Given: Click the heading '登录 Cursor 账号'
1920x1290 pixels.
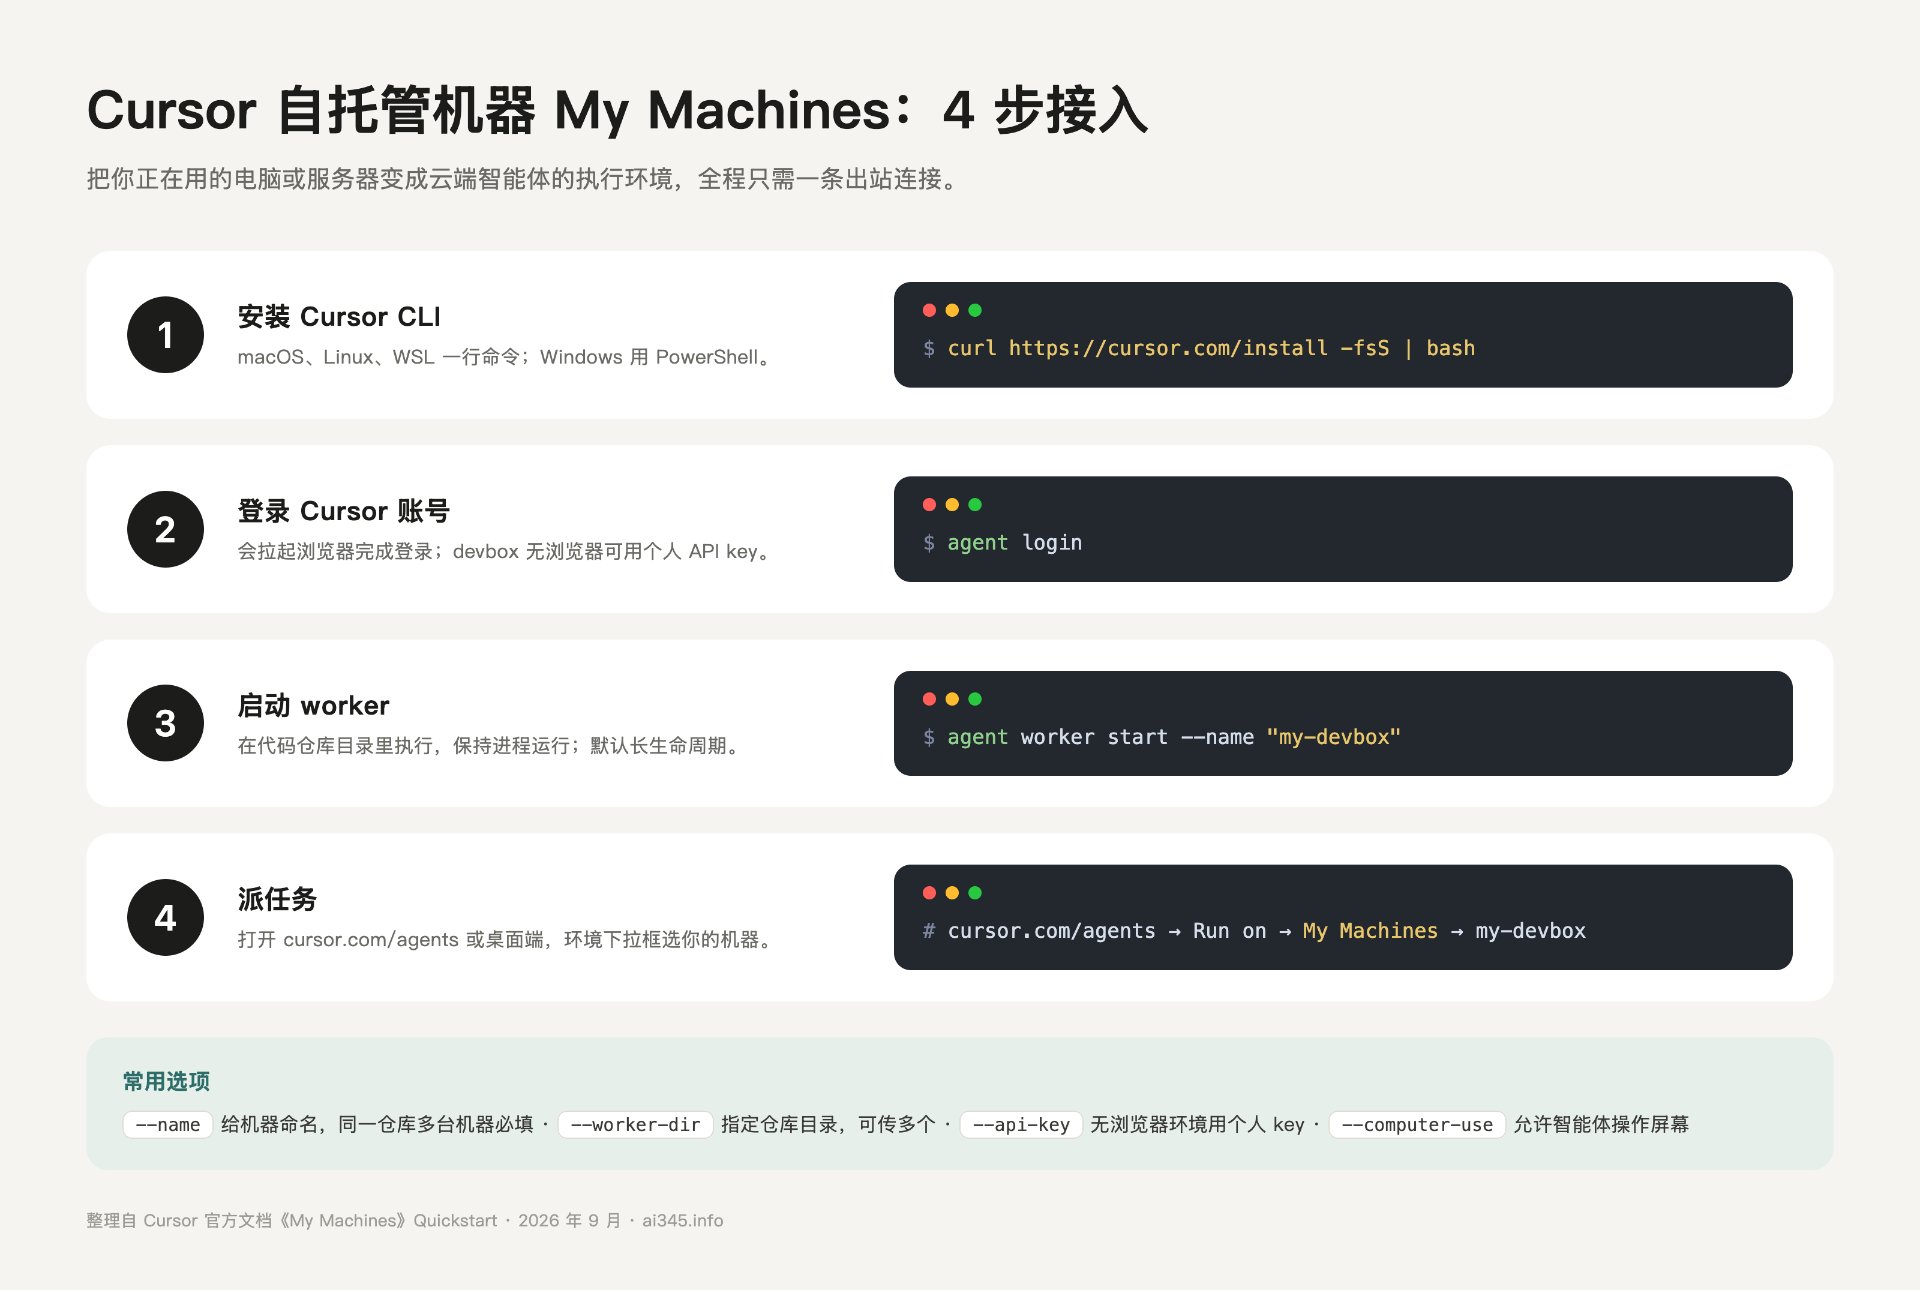Looking at the screenshot, I should (x=343, y=511).
